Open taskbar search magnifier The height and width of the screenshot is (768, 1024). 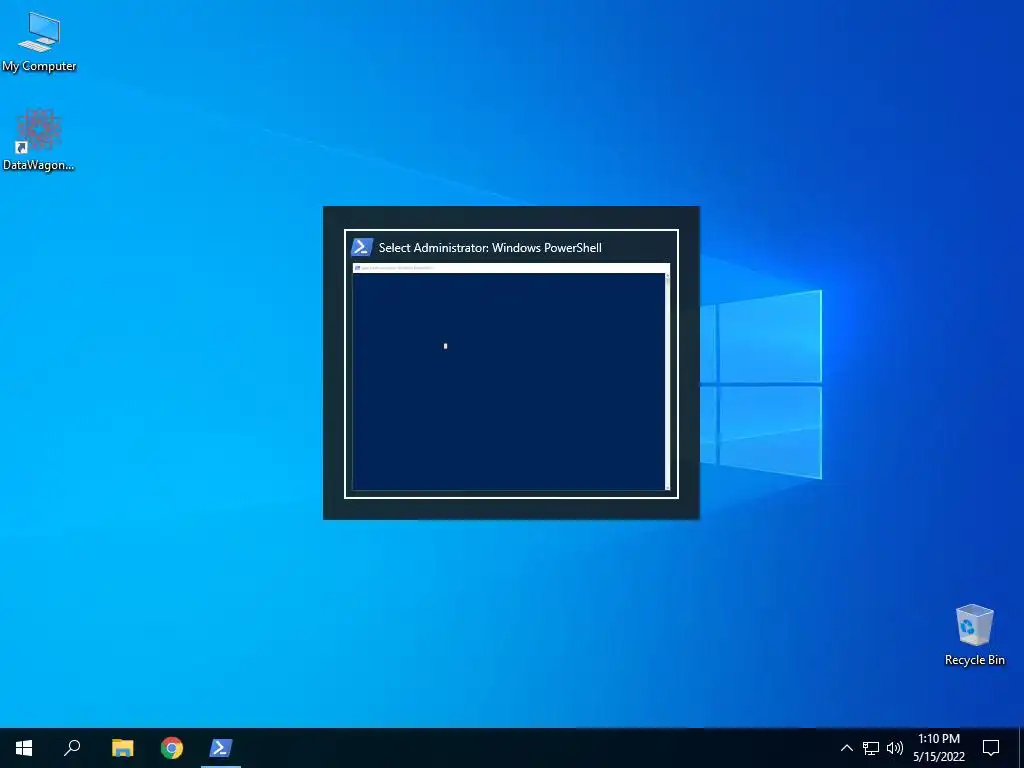click(x=72, y=748)
